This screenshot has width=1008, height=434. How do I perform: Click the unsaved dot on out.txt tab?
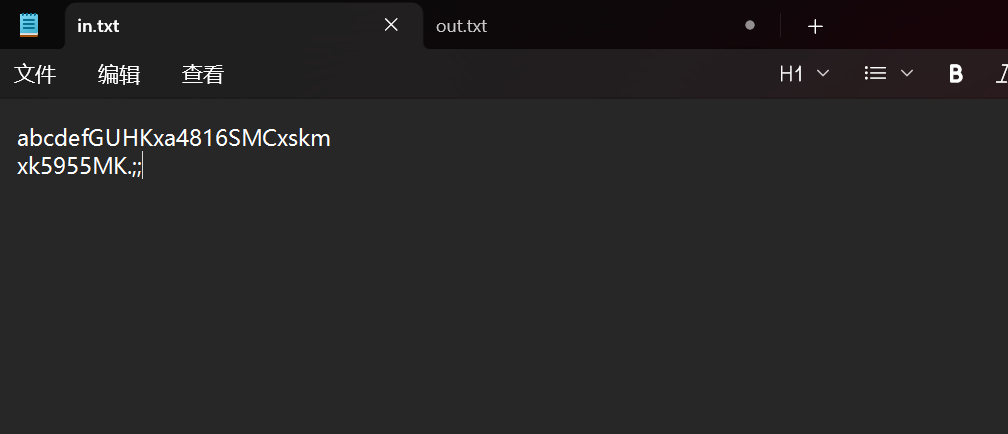[x=750, y=25]
